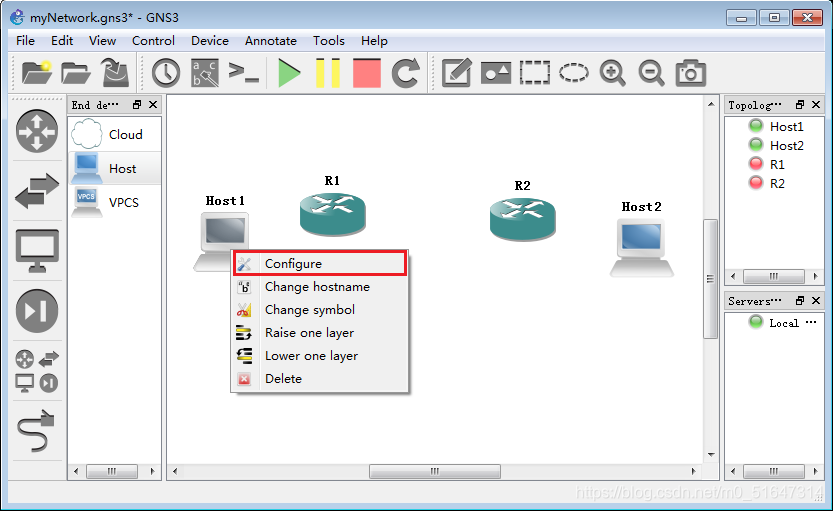This screenshot has width=833, height=511.
Task: Stop all devices with red square
Action: (367, 73)
